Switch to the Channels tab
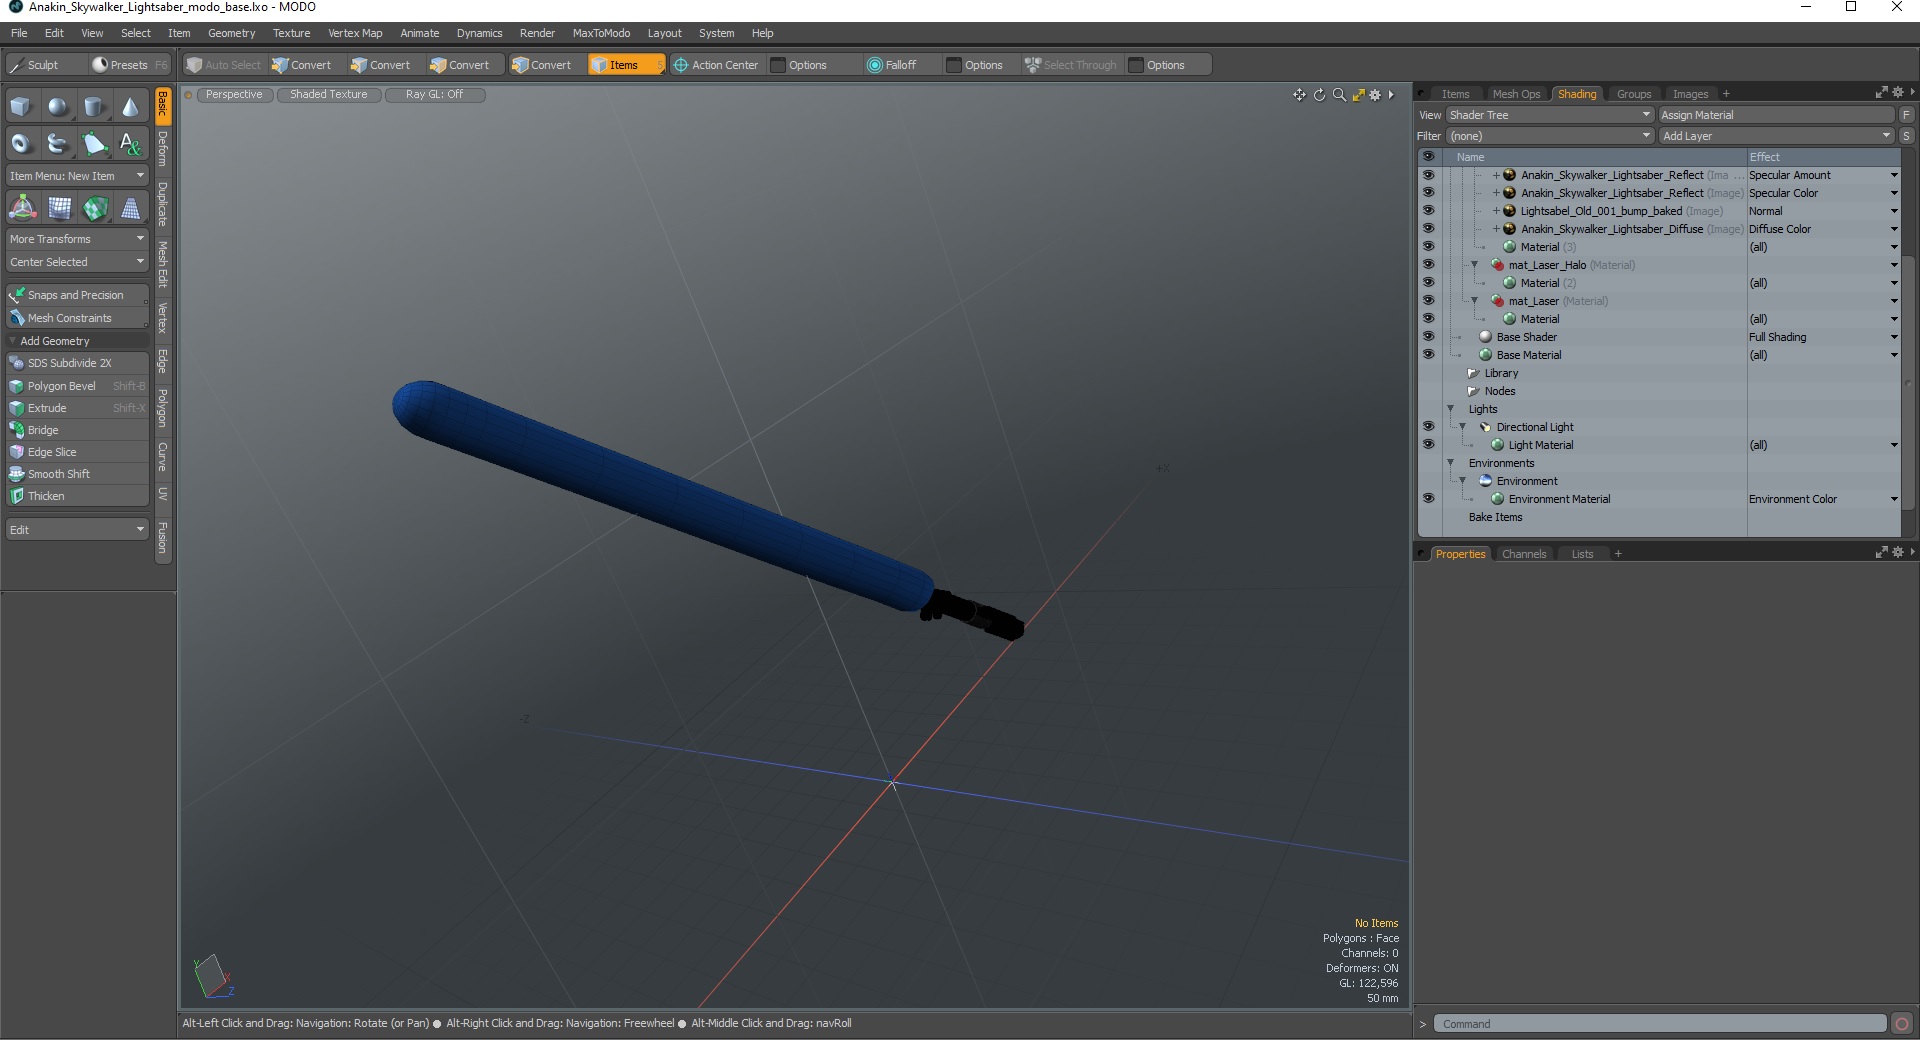Viewport: 1920px width, 1040px height. pos(1524,554)
